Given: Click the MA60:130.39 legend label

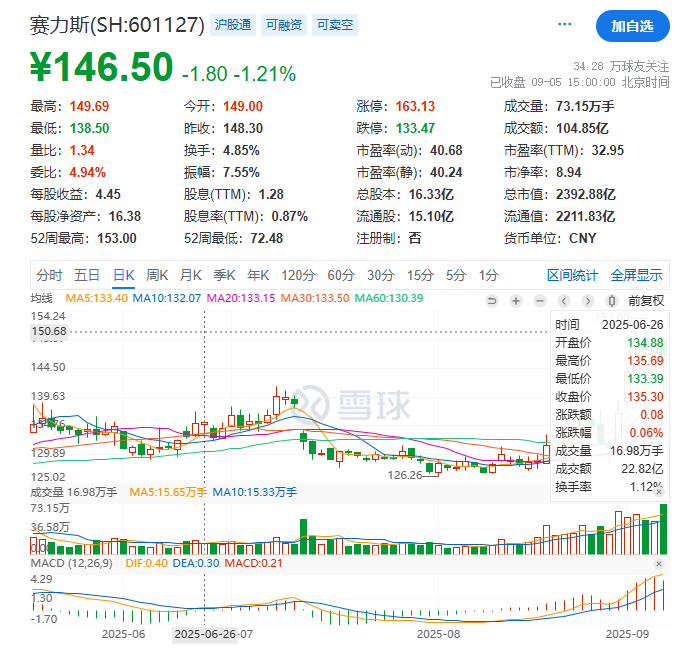Looking at the screenshot, I should 389,298.
